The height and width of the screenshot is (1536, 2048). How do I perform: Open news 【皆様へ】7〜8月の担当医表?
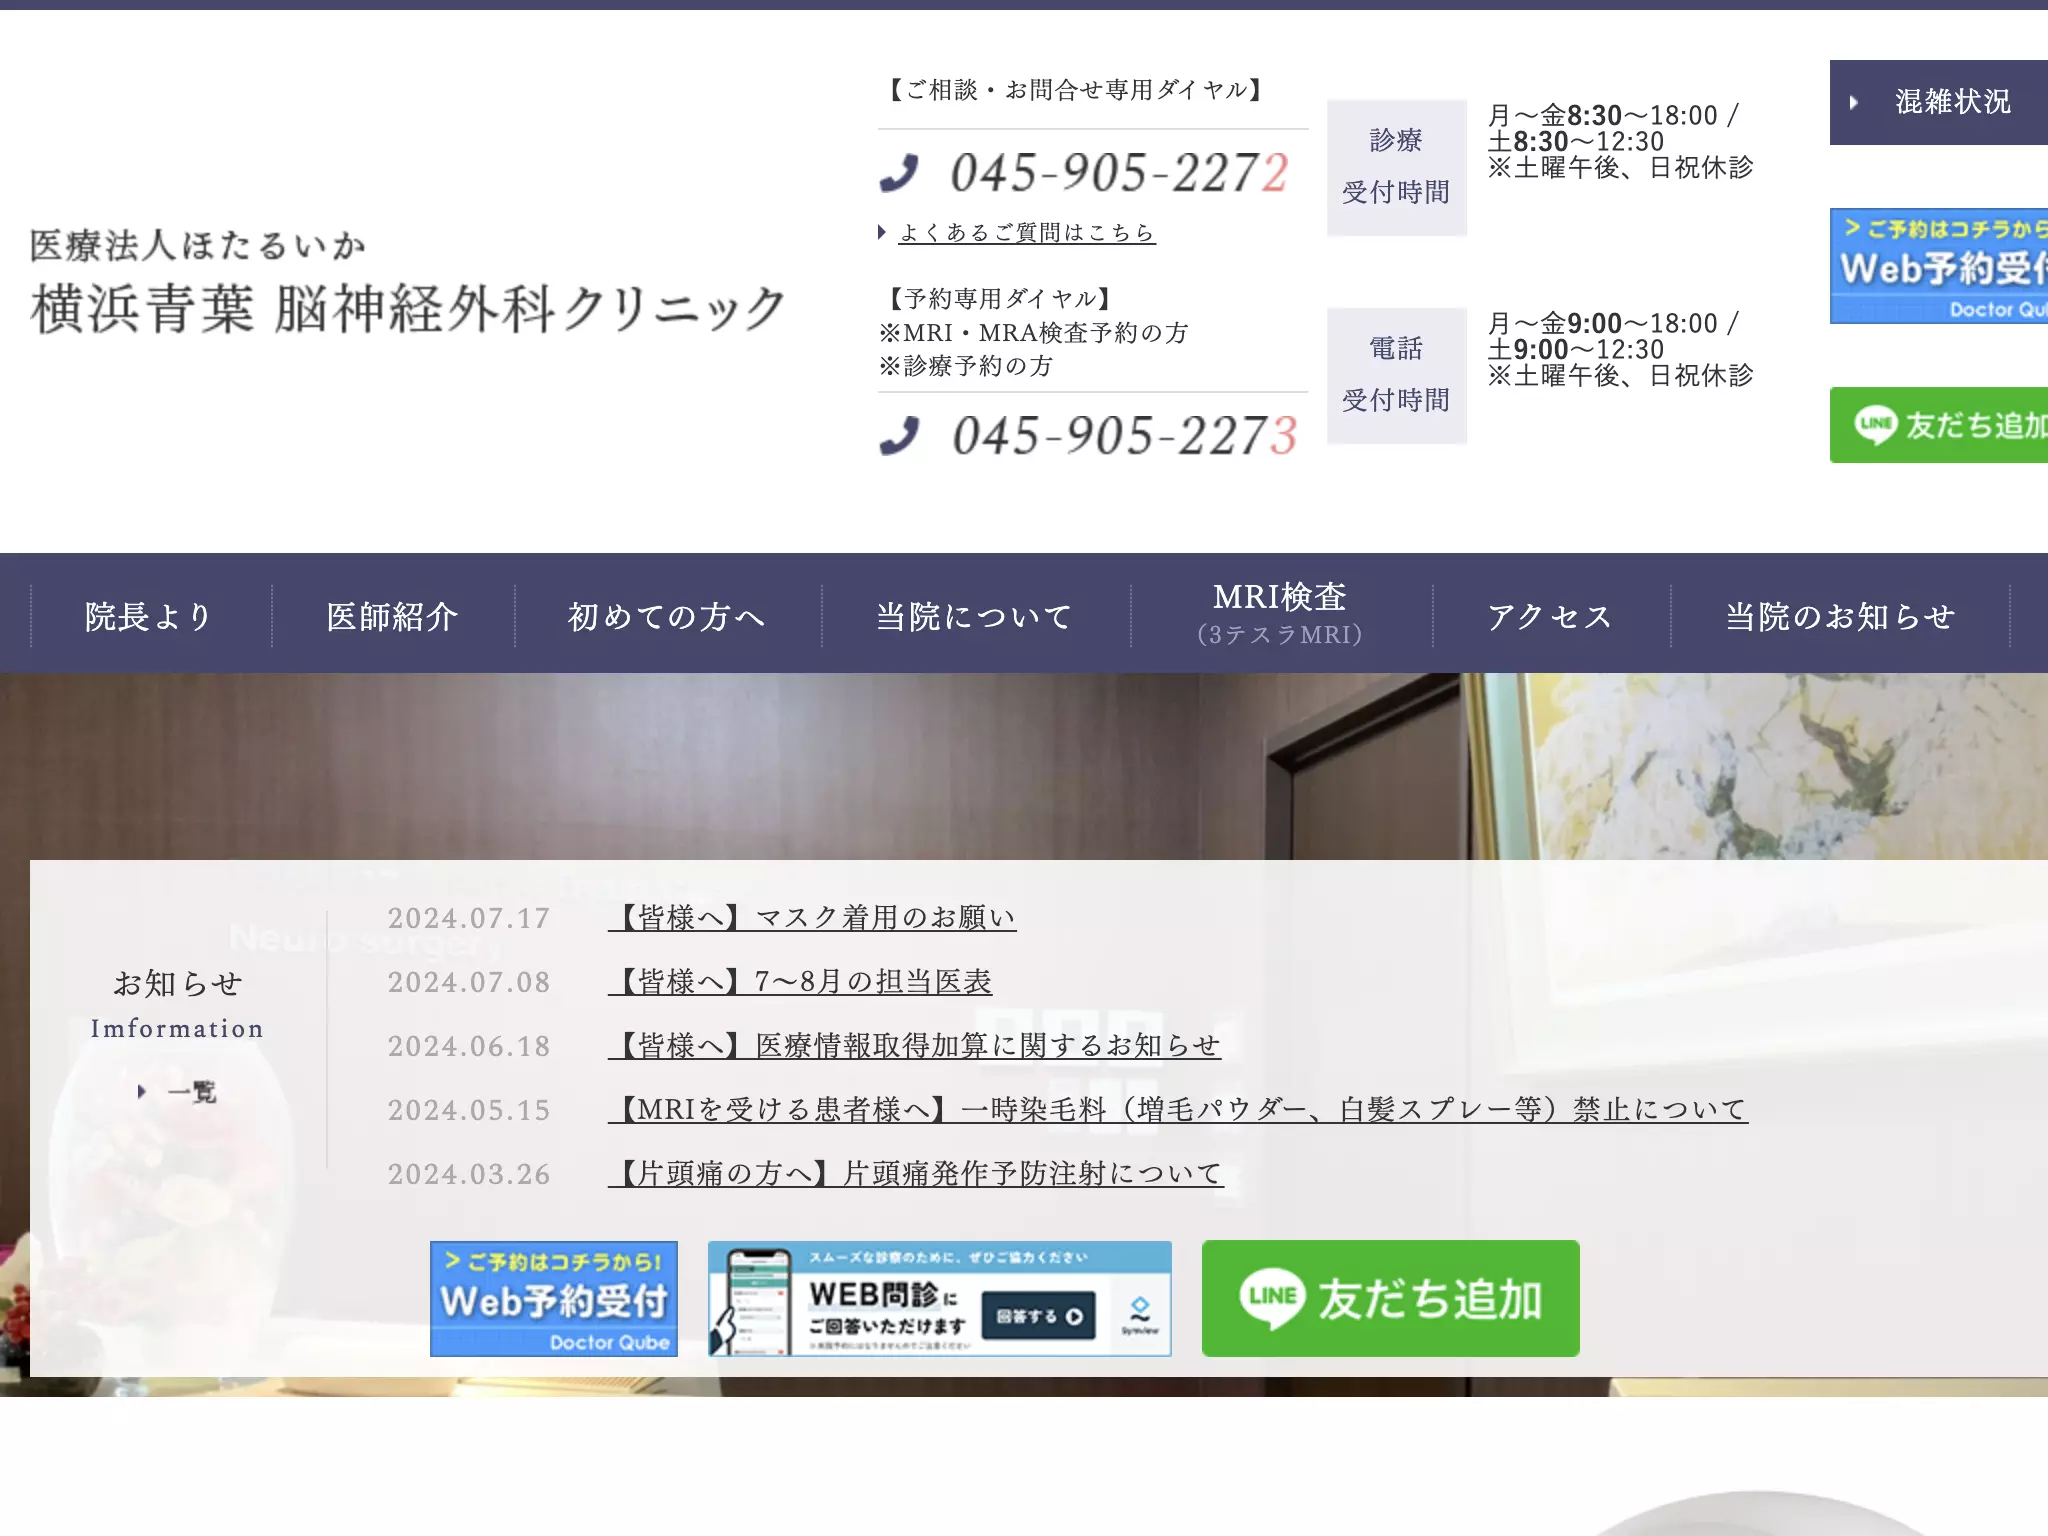(800, 981)
